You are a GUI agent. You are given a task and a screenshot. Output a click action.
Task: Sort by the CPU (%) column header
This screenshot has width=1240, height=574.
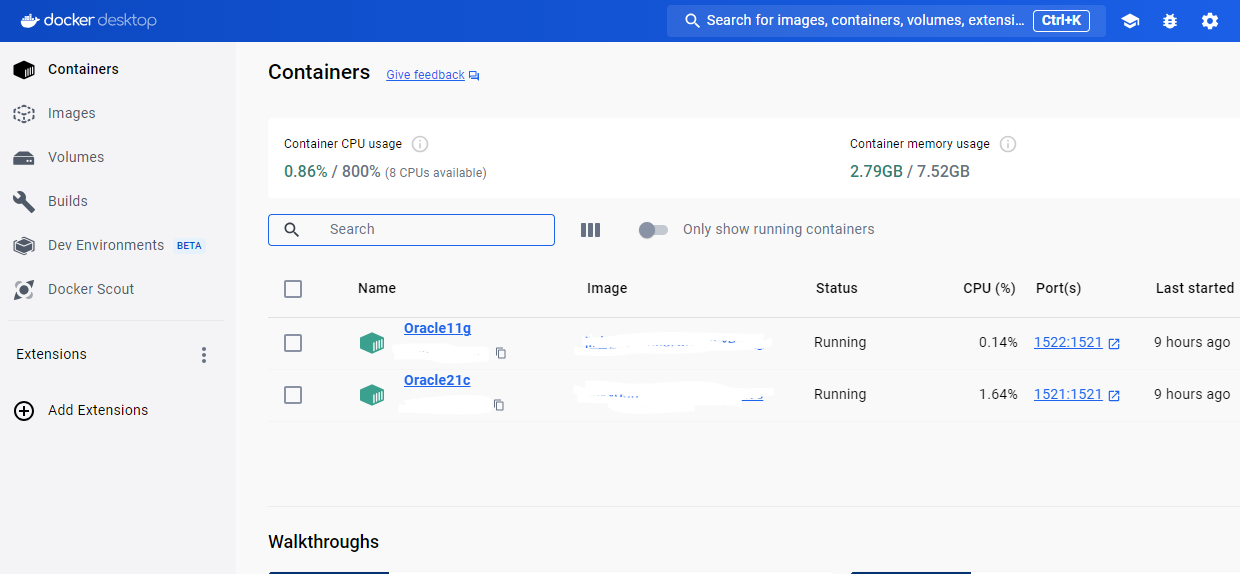pos(989,288)
